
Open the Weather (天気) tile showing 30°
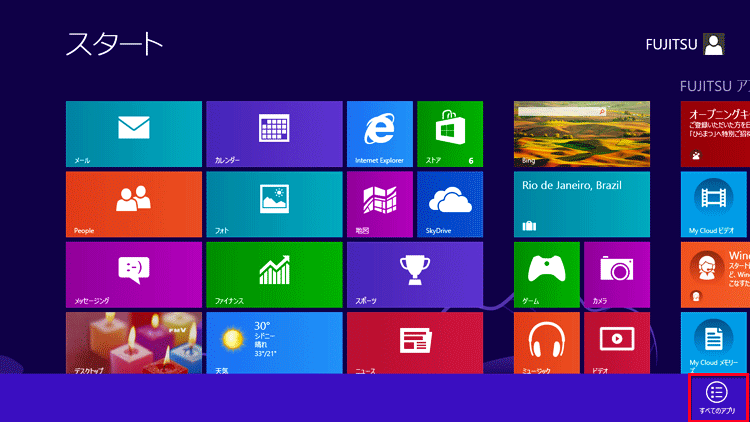(x=275, y=343)
